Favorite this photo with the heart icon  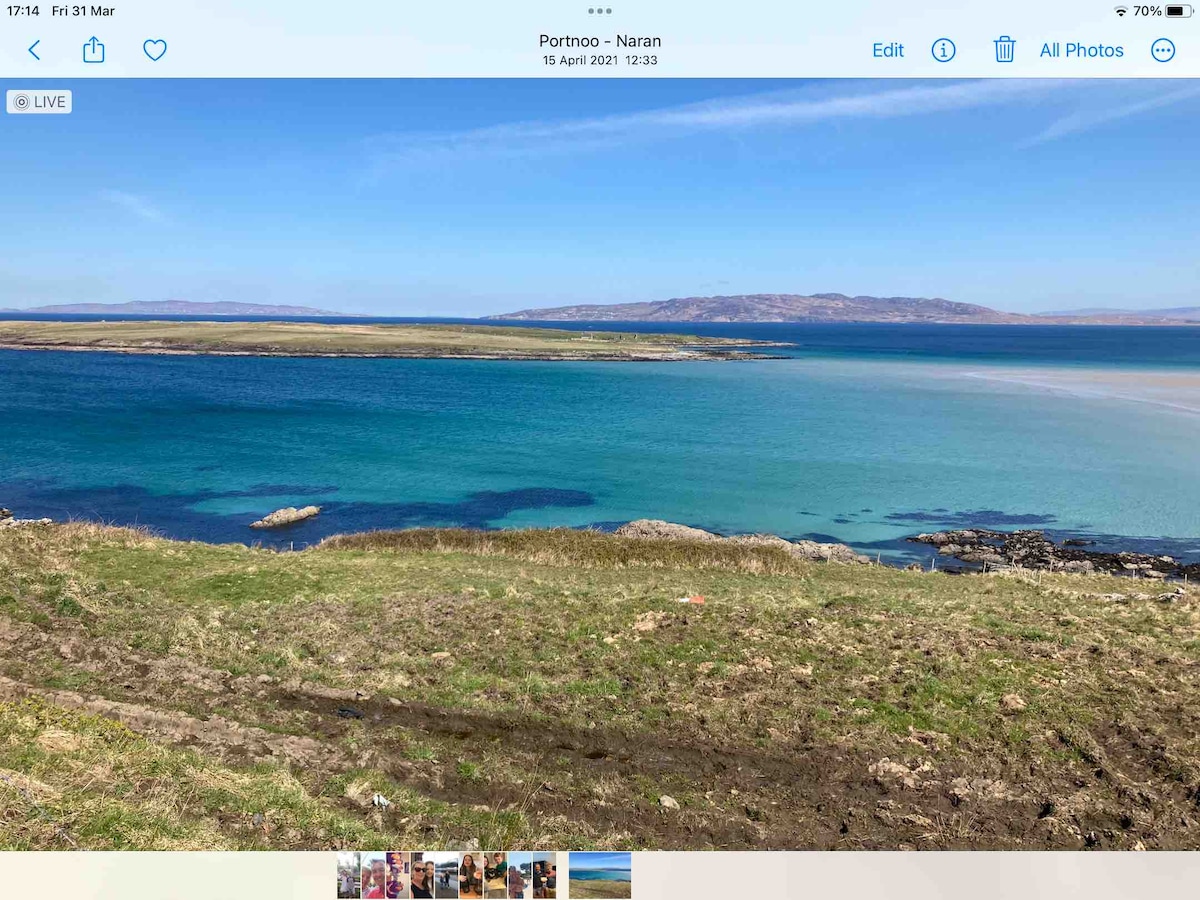(155, 50)
